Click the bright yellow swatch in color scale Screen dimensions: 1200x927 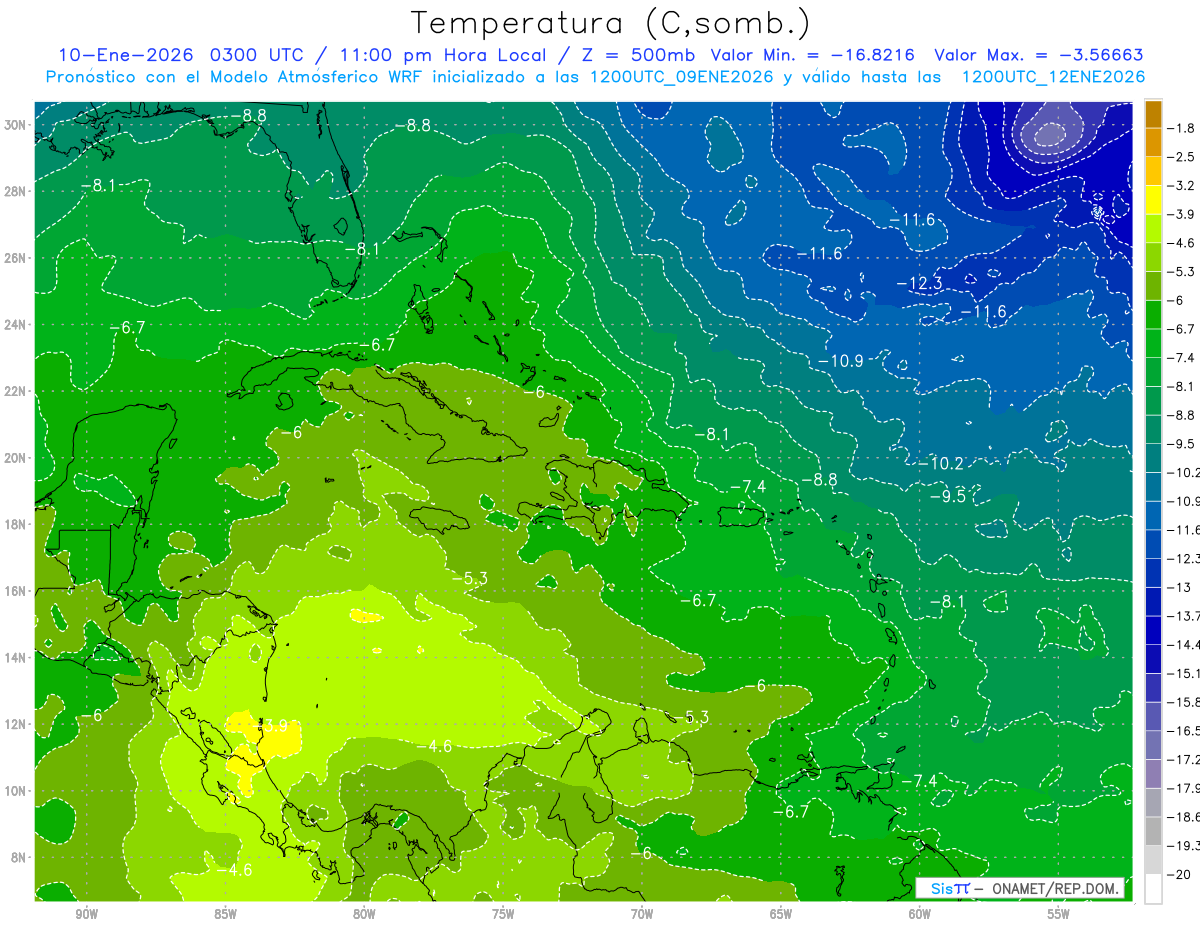pos(1153,200)
